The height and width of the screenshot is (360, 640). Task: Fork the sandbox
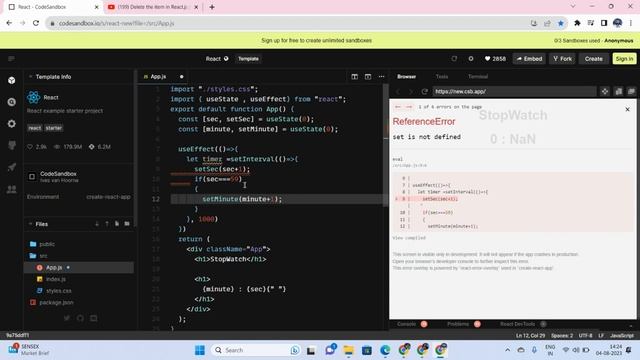click(x=562, y=59)
